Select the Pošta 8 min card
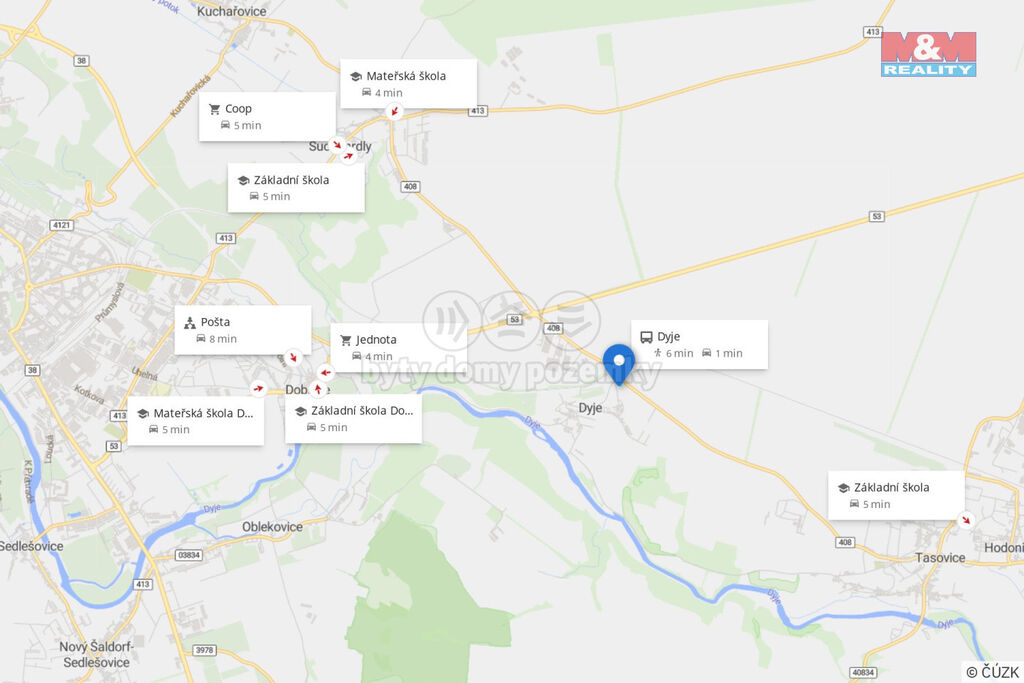1024x683 pixels. (x=242, y=330)
